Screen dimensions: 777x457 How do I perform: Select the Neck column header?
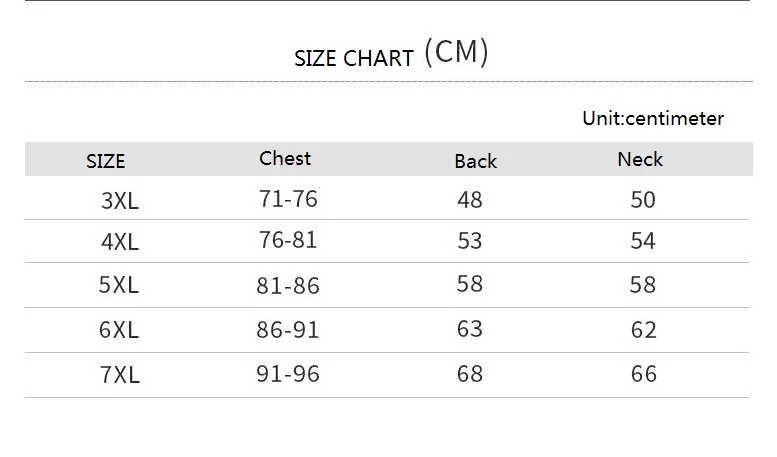[x=640, y=159]
